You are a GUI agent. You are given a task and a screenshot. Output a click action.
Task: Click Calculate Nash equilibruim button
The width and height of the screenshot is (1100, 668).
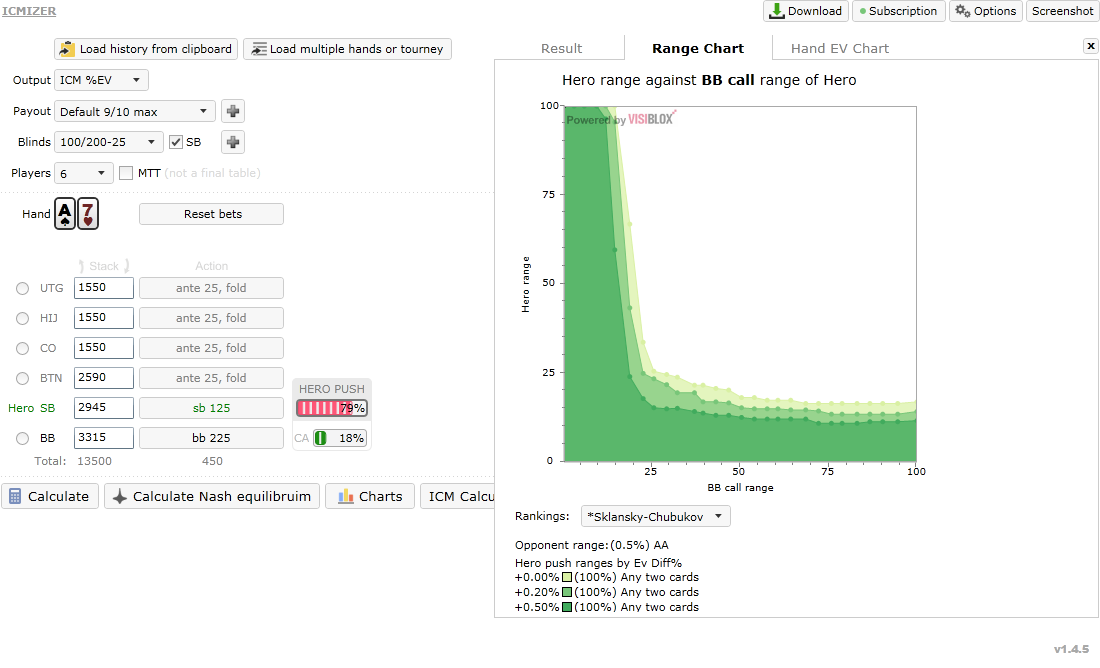point(212,496)
